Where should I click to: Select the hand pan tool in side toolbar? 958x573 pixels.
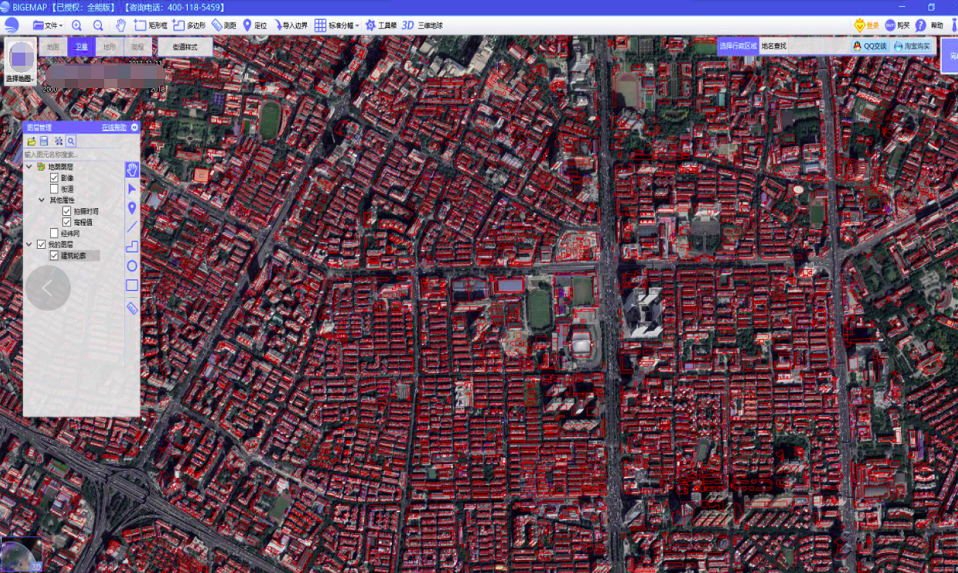132,170
